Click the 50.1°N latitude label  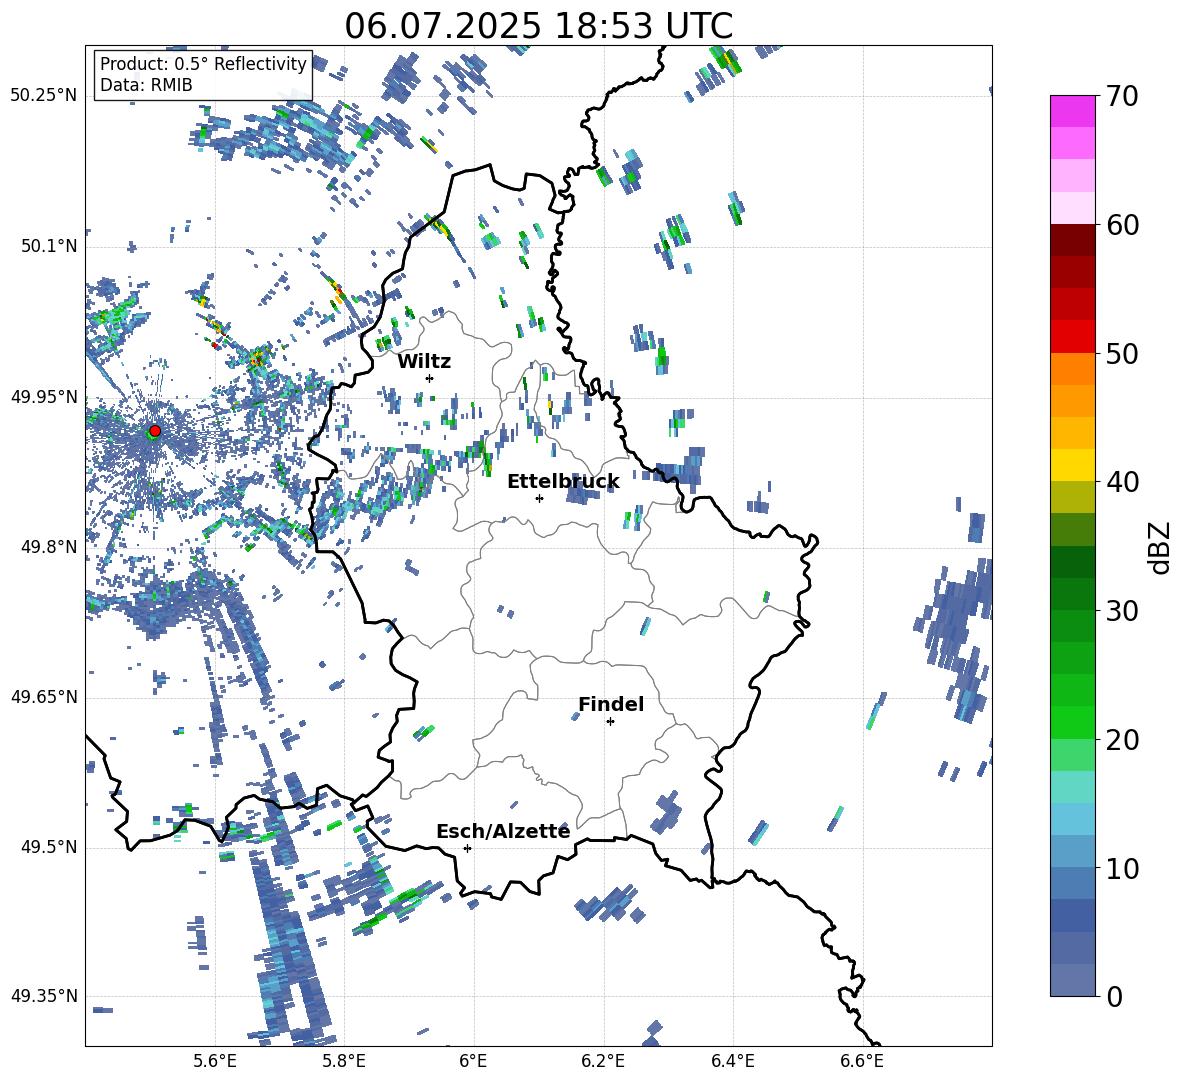pos(48,247)
